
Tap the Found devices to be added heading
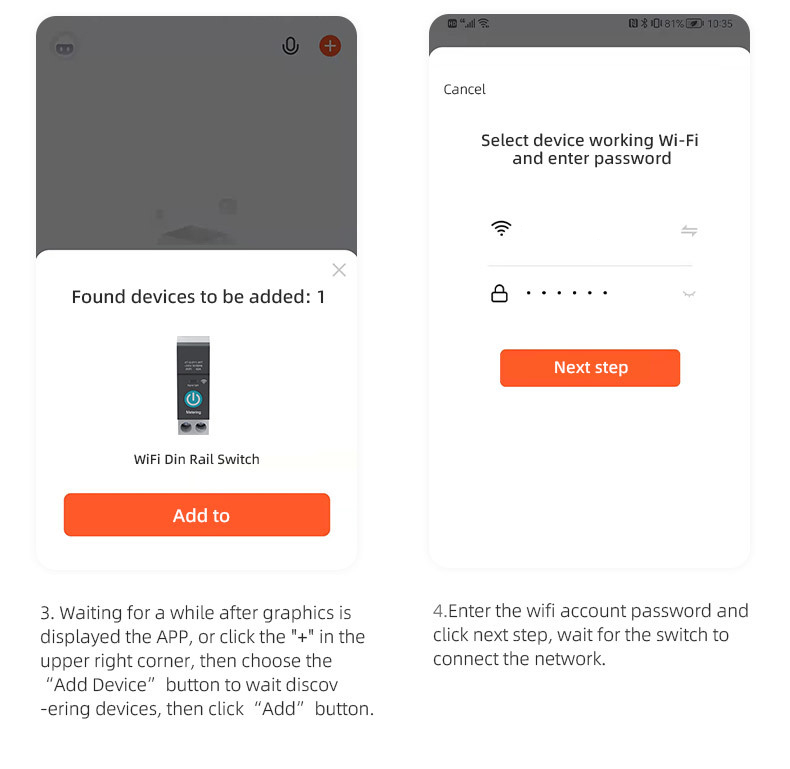pyautogui.click(x=198, y=297)
